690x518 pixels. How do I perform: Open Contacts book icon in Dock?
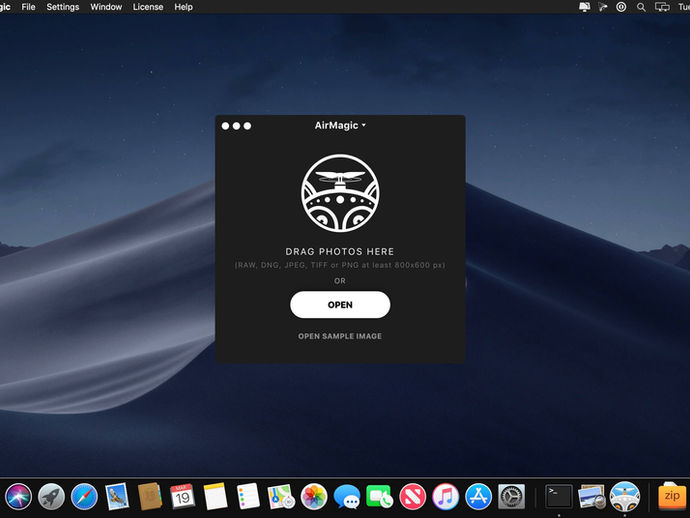(x=150, y=496)
